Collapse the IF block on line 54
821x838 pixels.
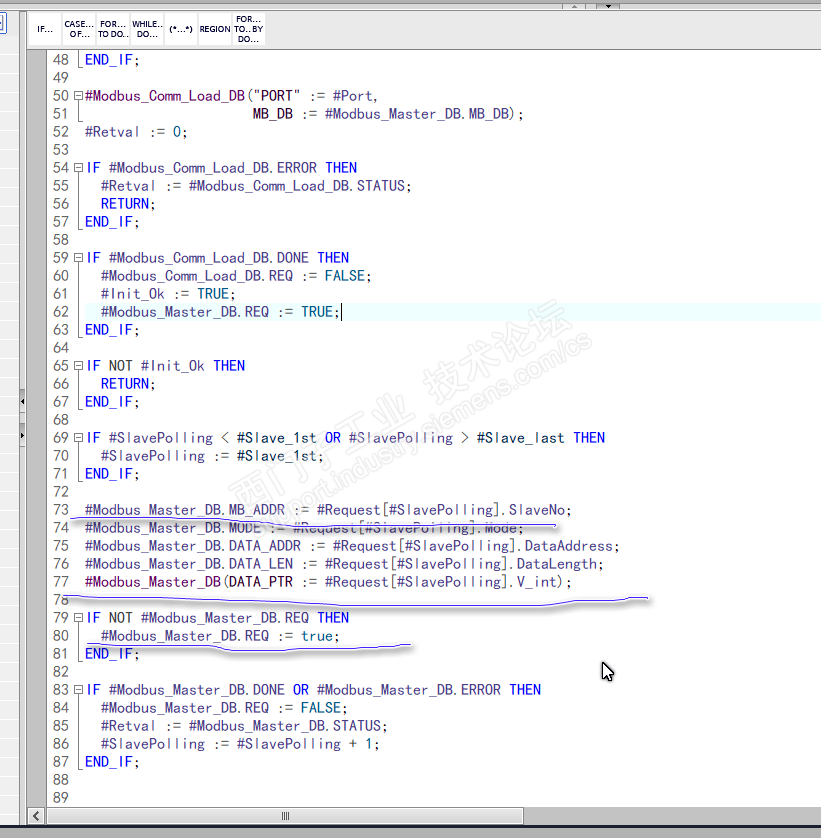tap(78, 168)
